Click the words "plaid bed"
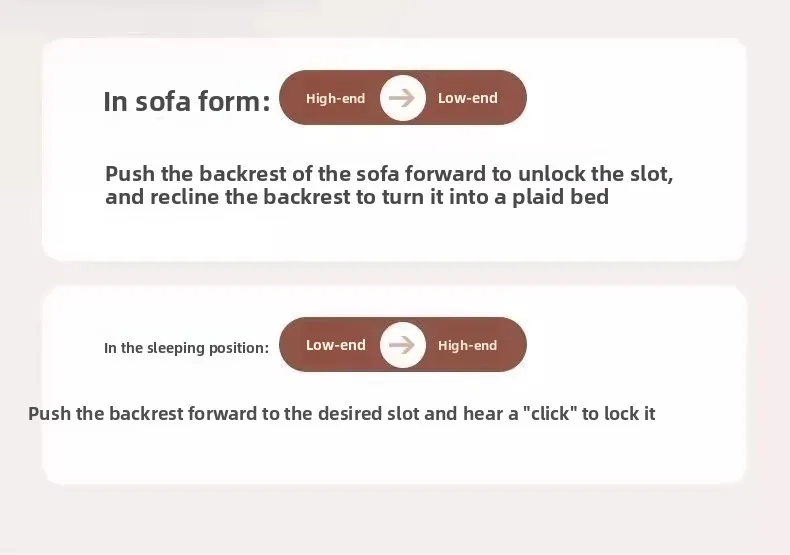The width and height of the screenshot is (790, 555). (561, 197)
